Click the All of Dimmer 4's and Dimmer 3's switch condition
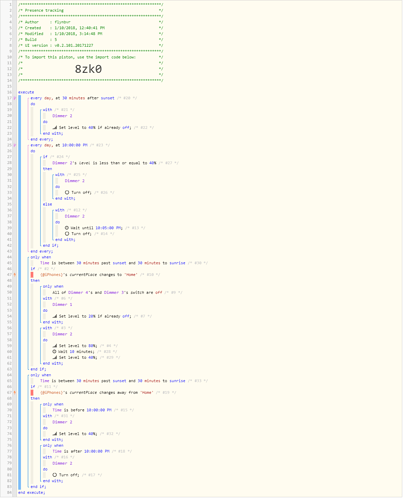This screenshot has height=500, width=404. click(x=107, y=293)
